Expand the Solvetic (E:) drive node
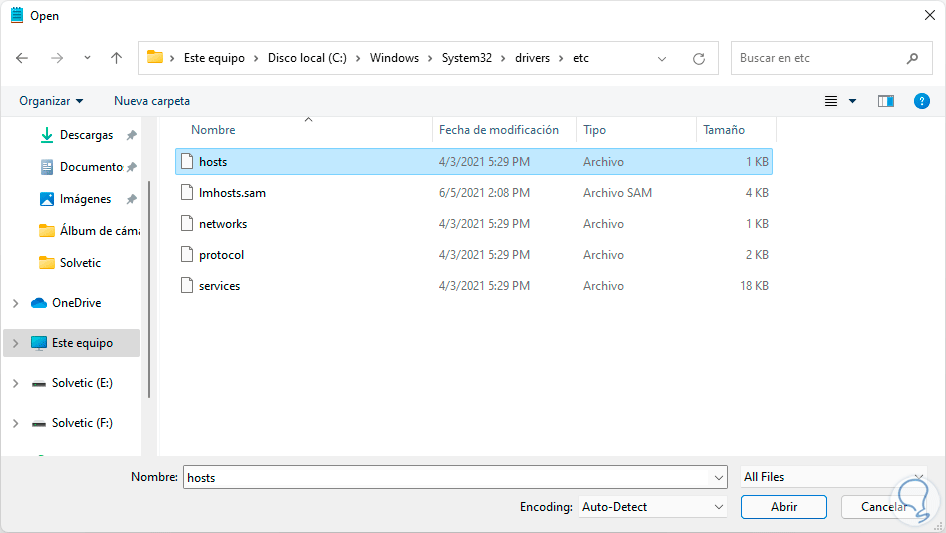 pos(15,383)
